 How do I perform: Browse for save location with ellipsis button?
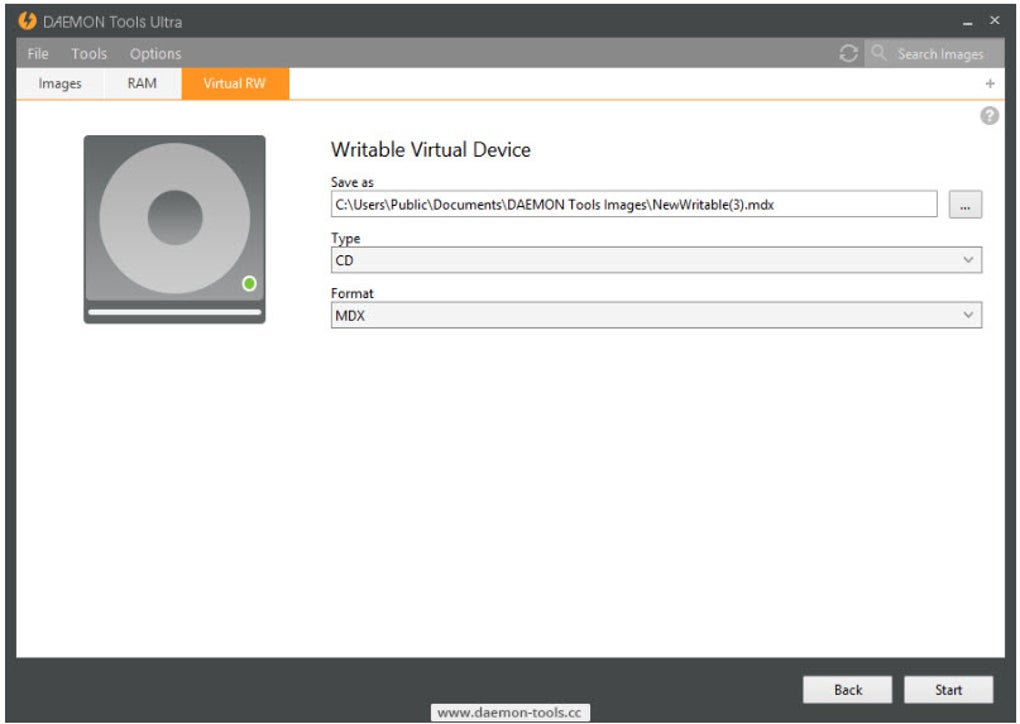coord(965,205)
